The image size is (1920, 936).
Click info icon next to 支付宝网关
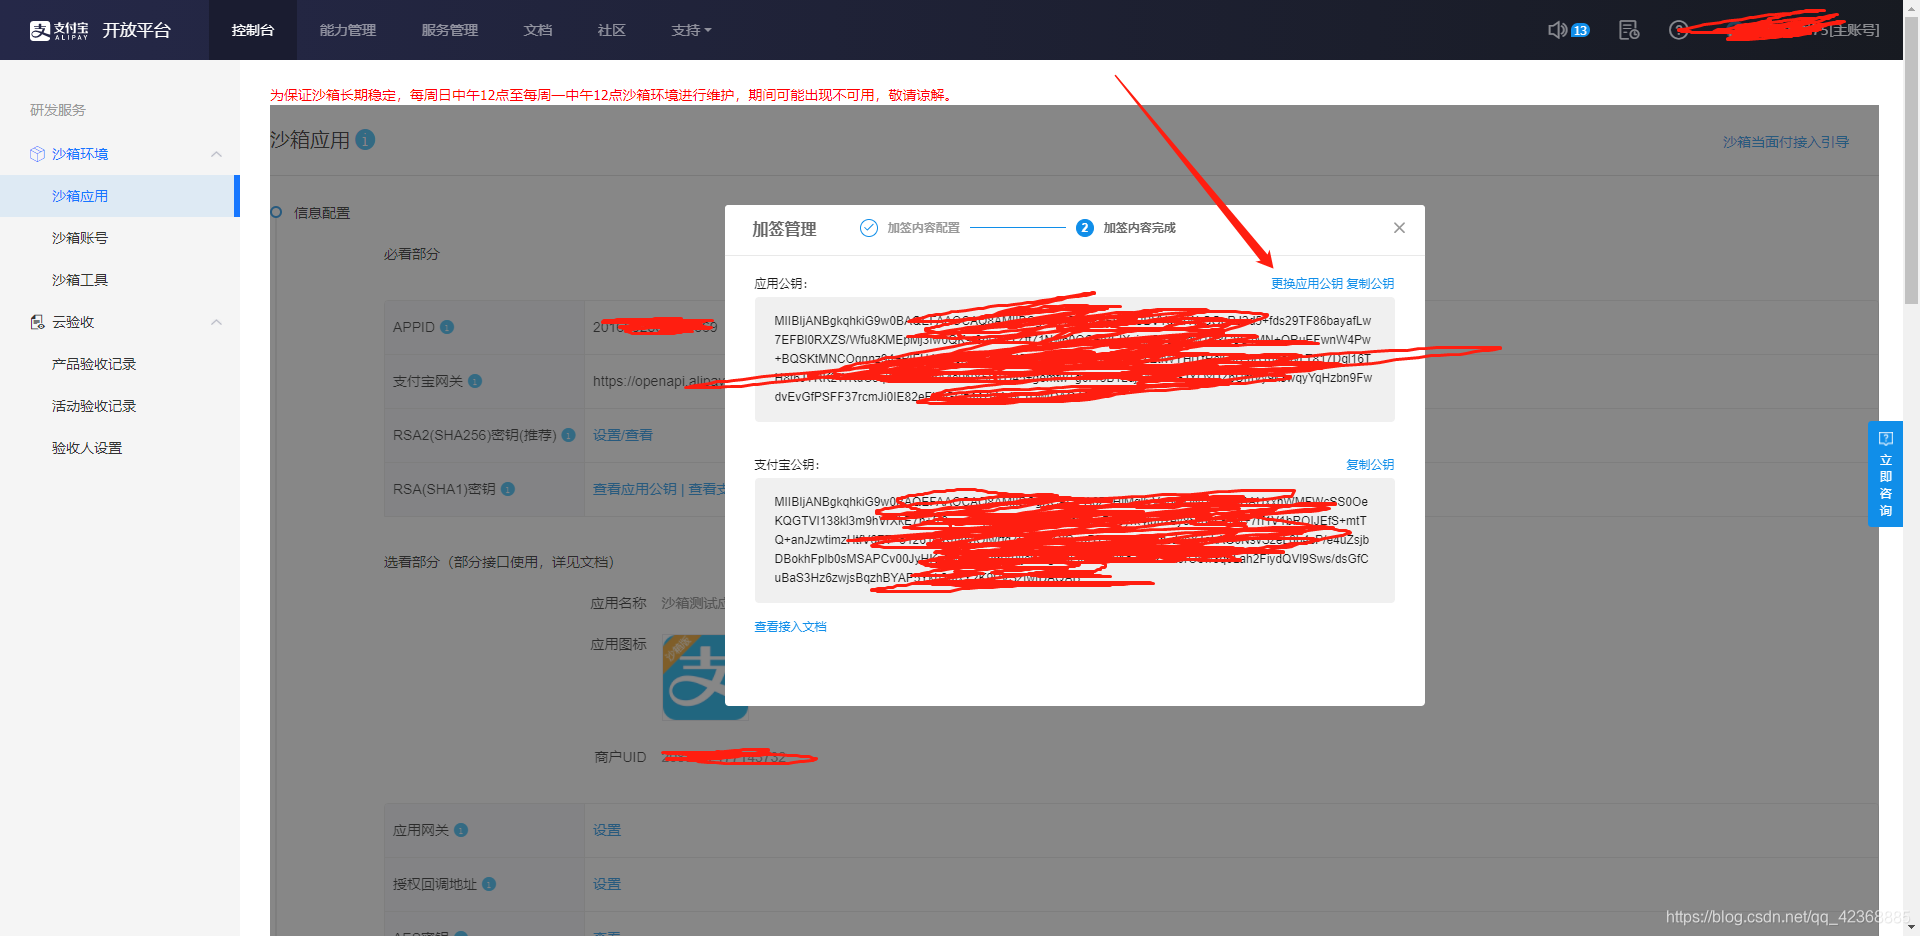tap(475, 381)
